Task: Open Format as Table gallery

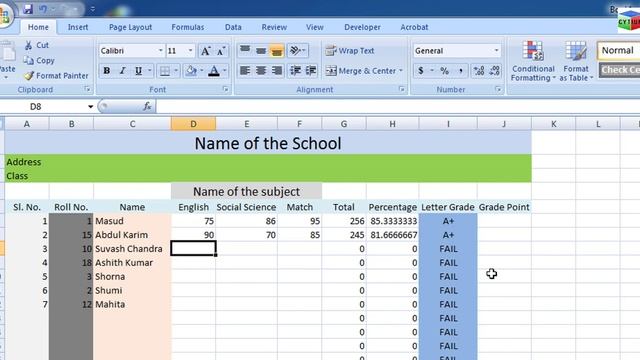Action: pyautogui.click(x=576, y=61)
